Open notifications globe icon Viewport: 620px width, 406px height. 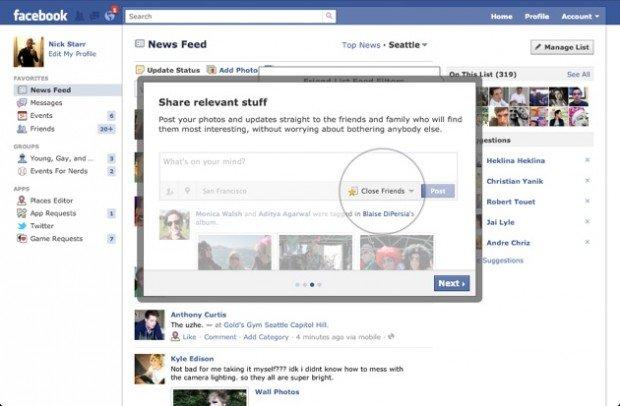(110, 16)
